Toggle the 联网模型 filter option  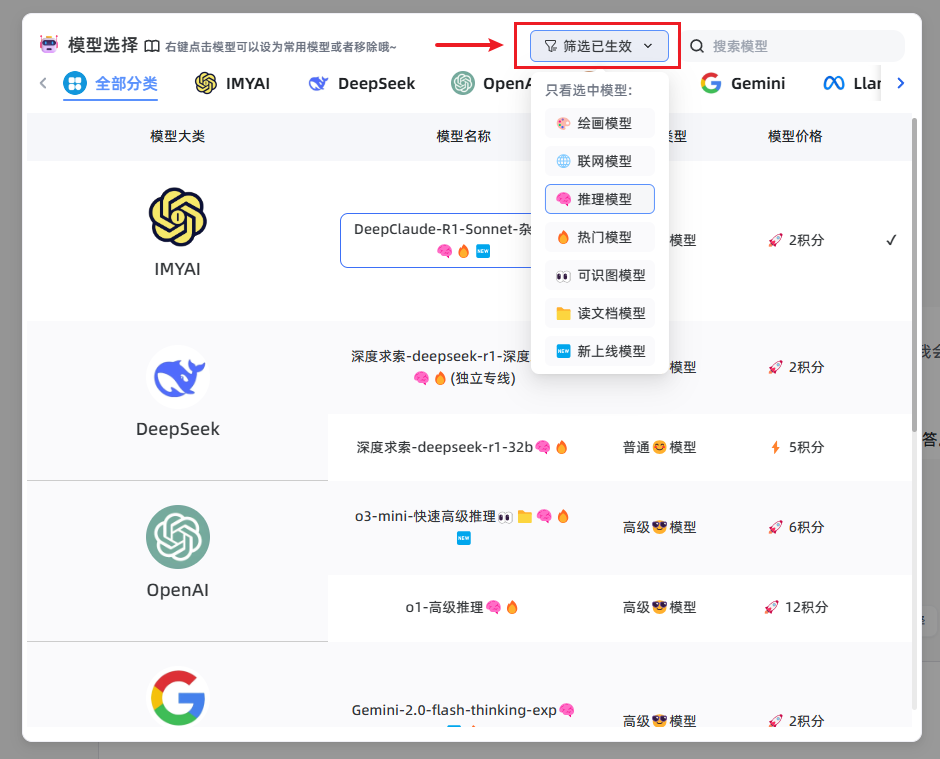[x=599, y=161]
